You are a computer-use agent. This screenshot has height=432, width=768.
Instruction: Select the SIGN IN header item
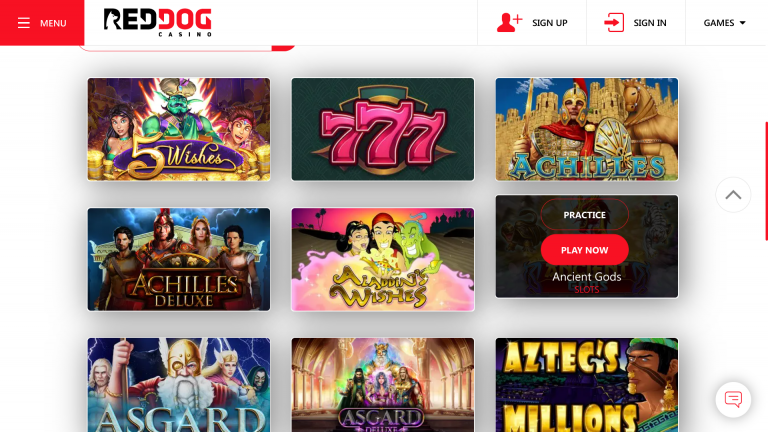click(636, 23)
